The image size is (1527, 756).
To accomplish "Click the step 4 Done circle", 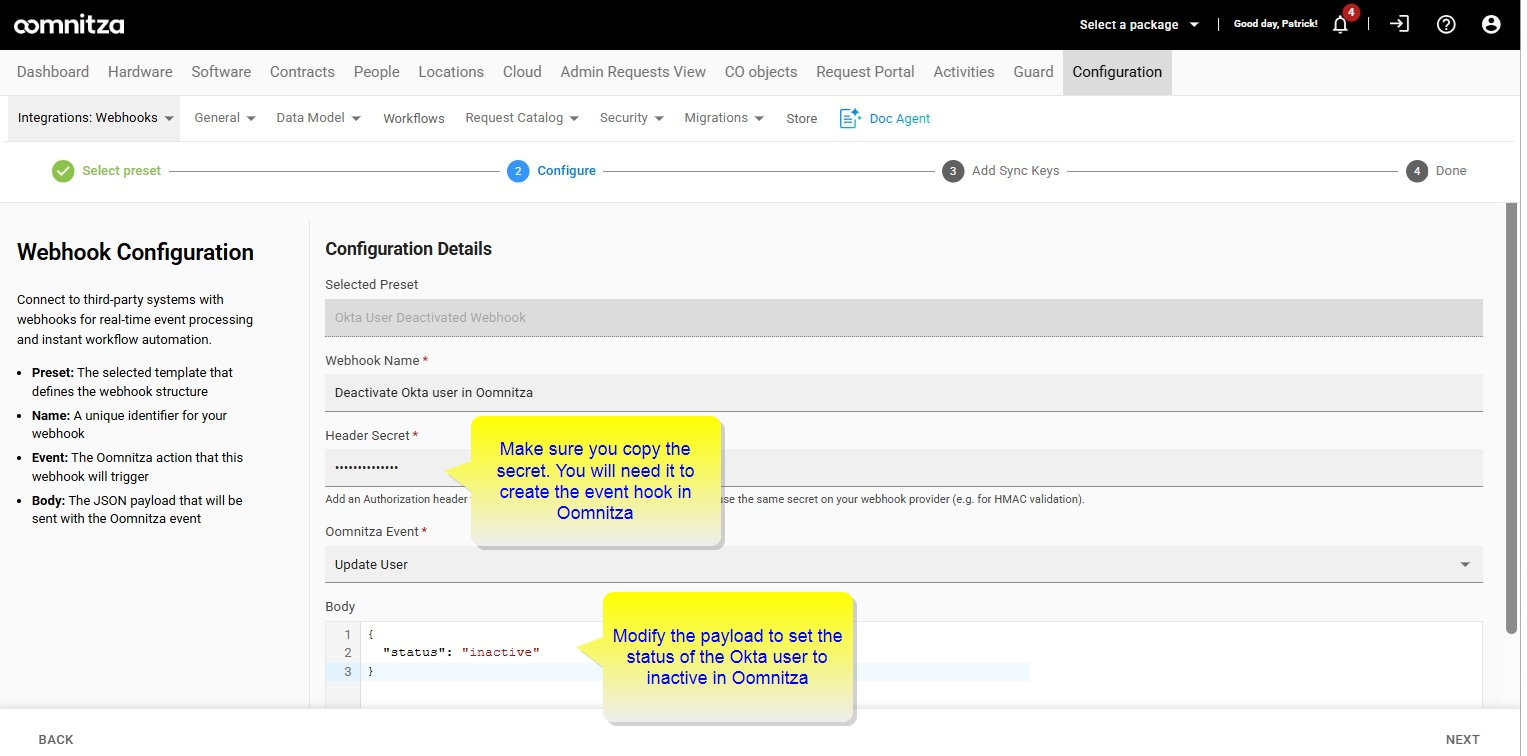I will coord(1417,171).
